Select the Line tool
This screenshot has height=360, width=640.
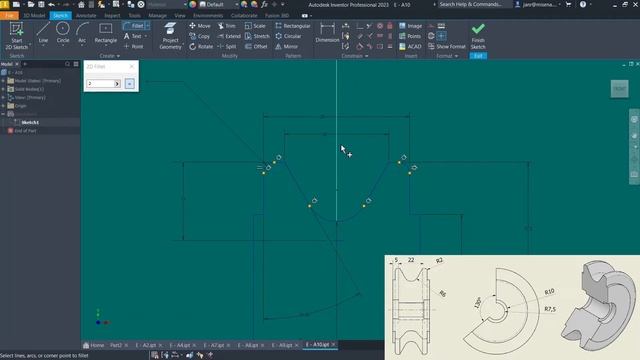43,33
